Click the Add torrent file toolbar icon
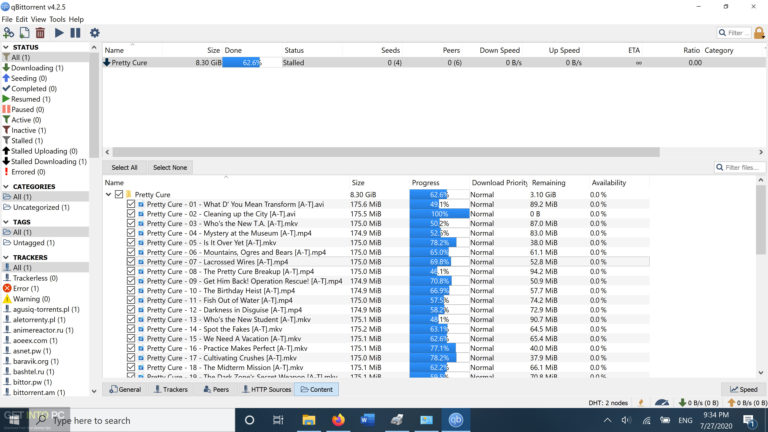The height and width of the screenshot is (432, 768). (24, 33)
